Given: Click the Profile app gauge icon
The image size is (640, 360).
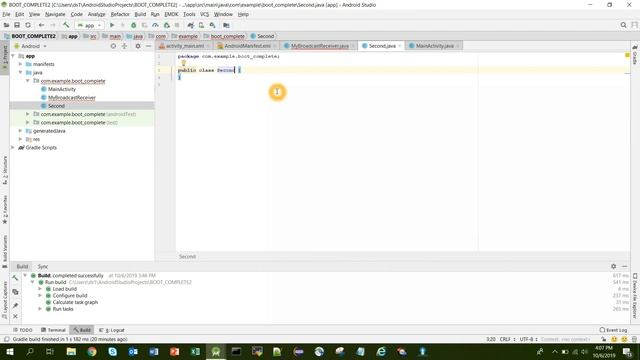Looking at the screenshot, I should click(x=155, y=25).
